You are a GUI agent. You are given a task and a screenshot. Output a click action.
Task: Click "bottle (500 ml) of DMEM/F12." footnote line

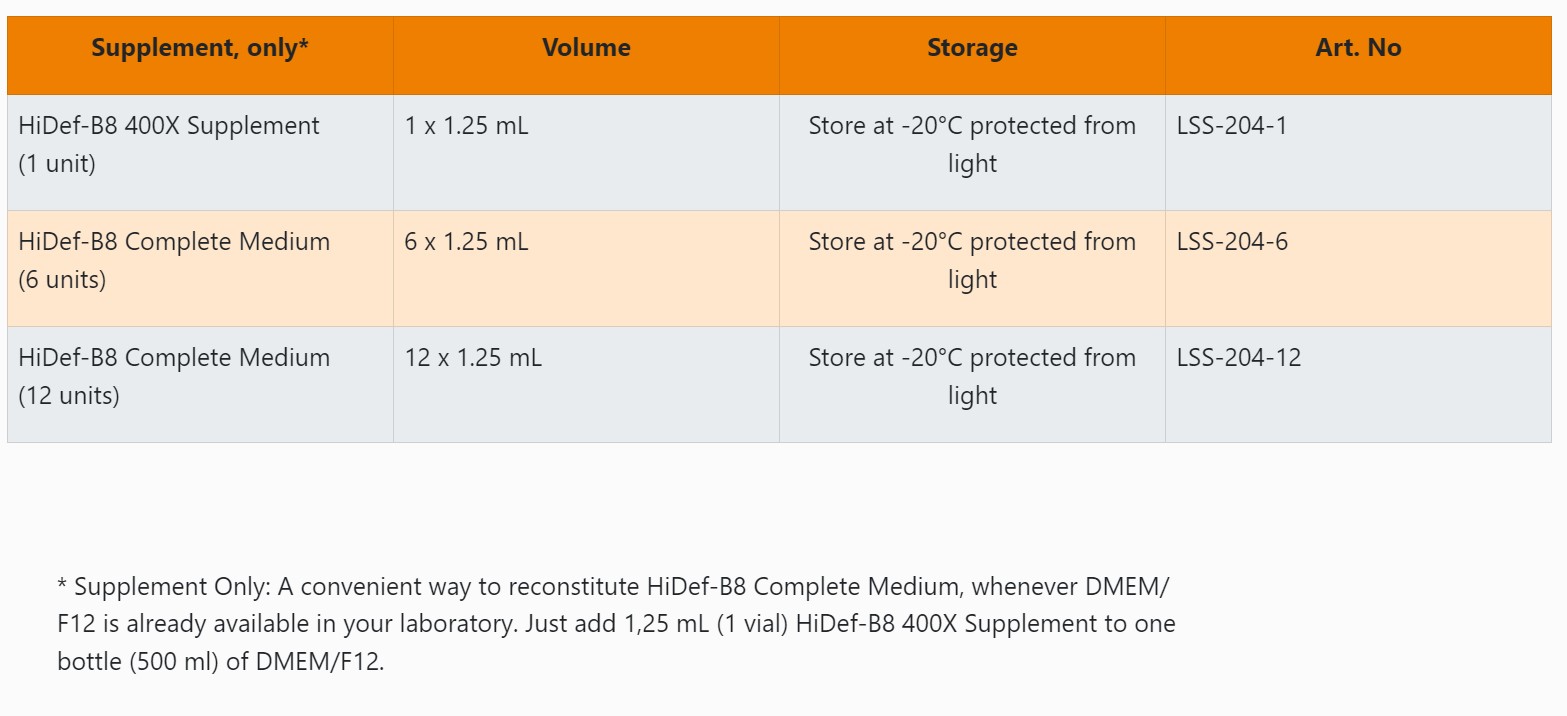click(x=220, y=662)
